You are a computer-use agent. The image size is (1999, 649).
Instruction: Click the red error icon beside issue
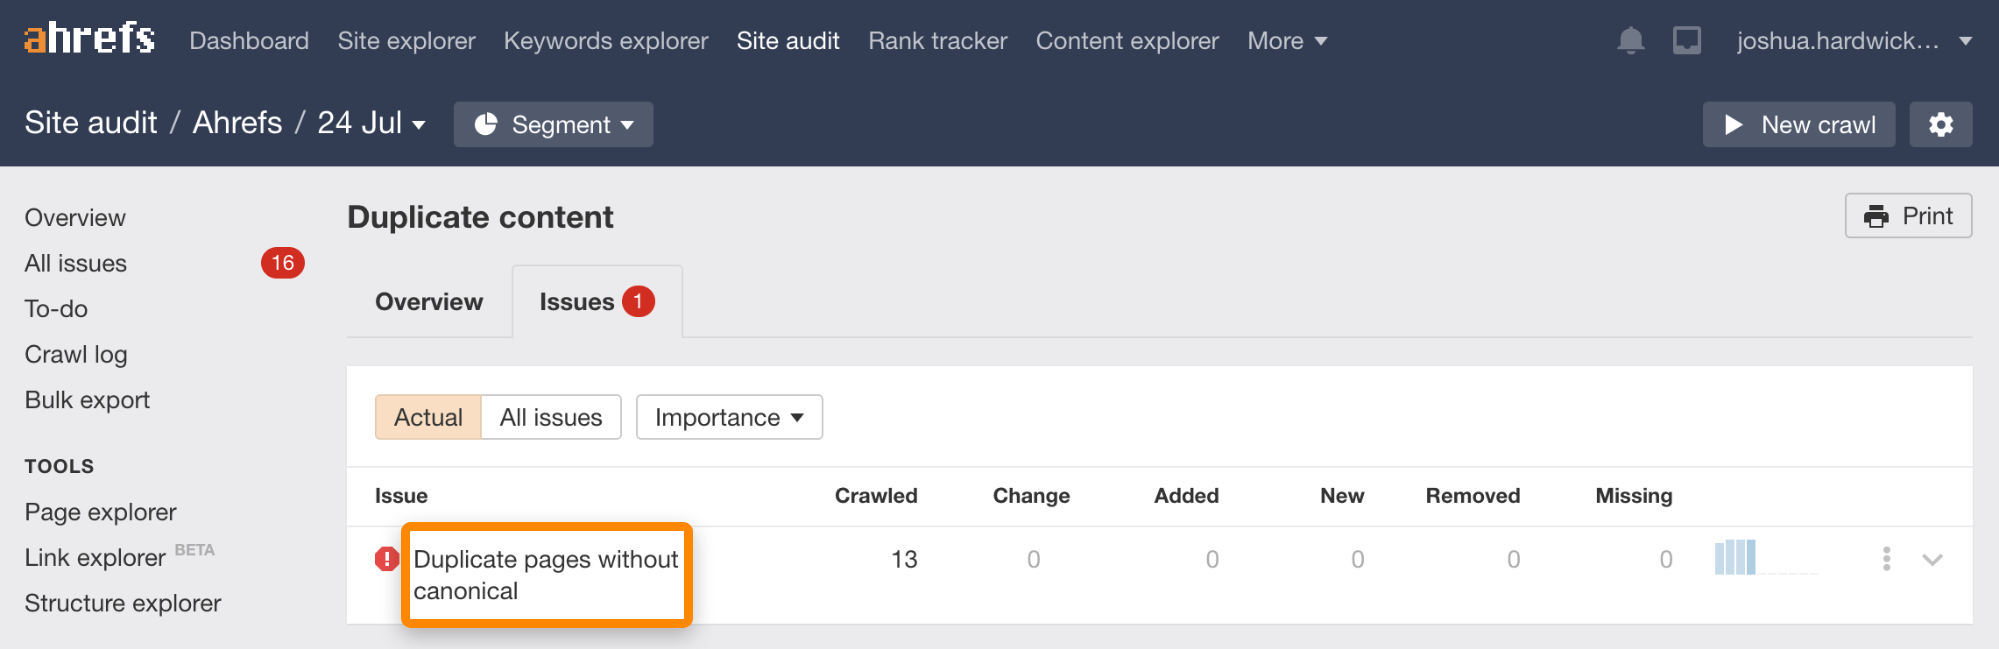tap(387, 559)
